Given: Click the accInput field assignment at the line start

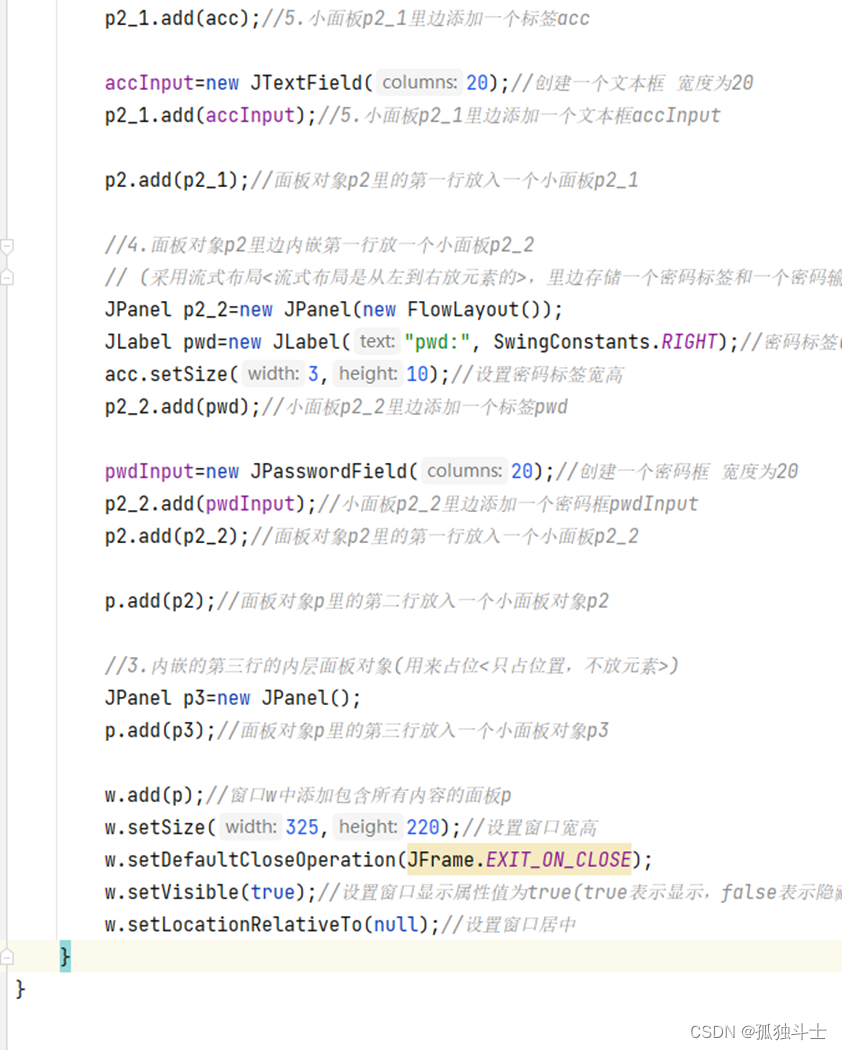Looking at the screenshot, I should pos(149,82).
